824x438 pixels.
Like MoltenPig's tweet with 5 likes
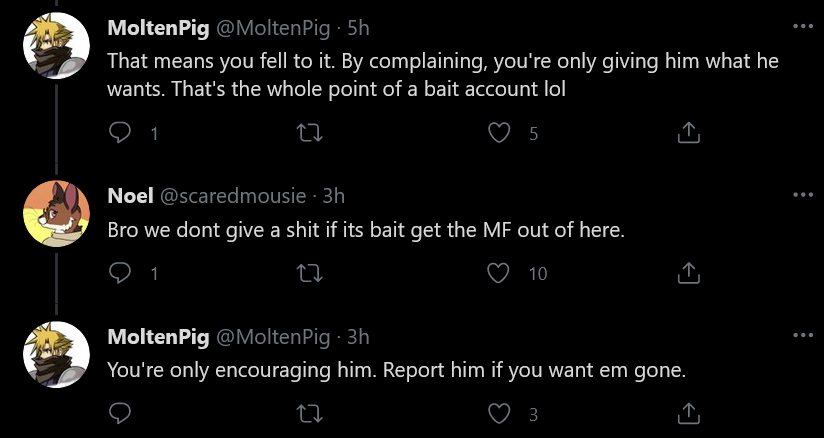click(499, 133)
